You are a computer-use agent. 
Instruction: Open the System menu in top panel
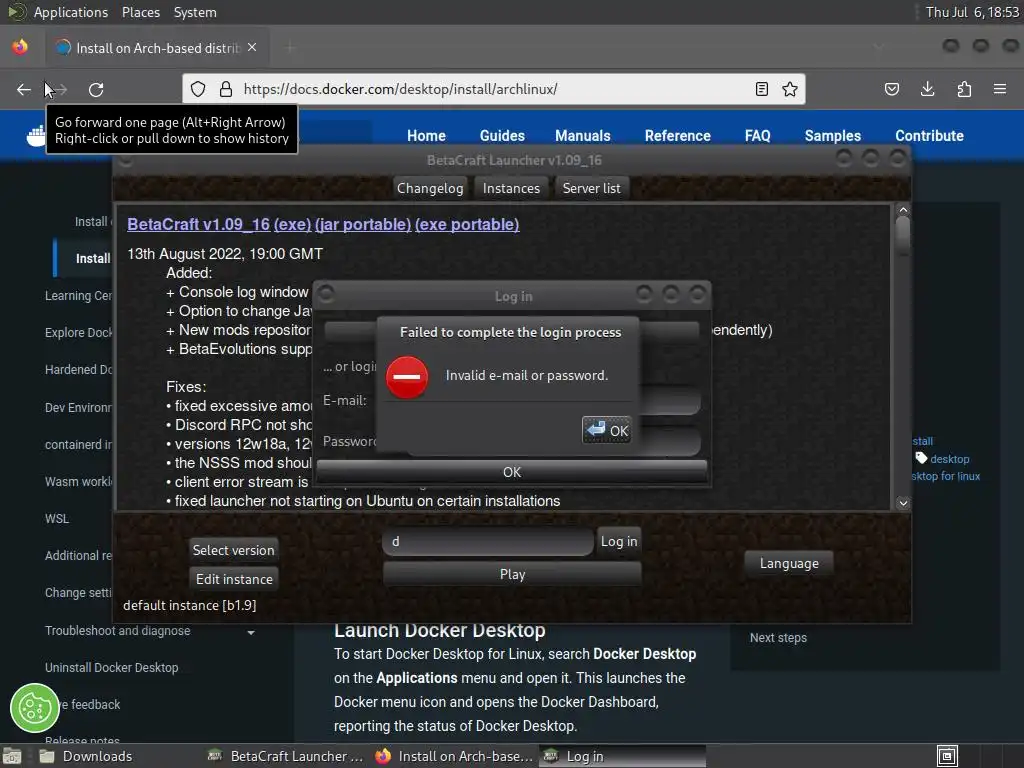(195, 12)
